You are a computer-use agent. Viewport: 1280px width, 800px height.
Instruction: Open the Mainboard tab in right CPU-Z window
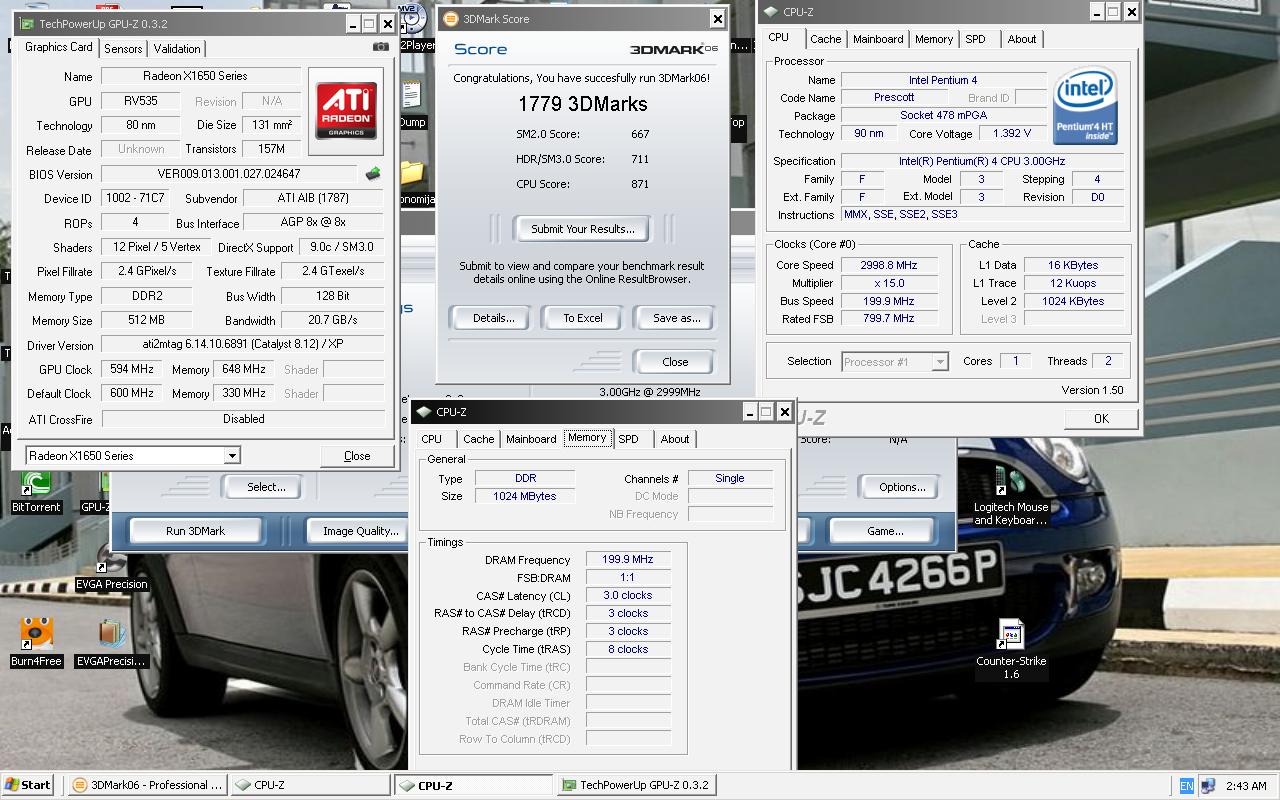coord(878,39)
